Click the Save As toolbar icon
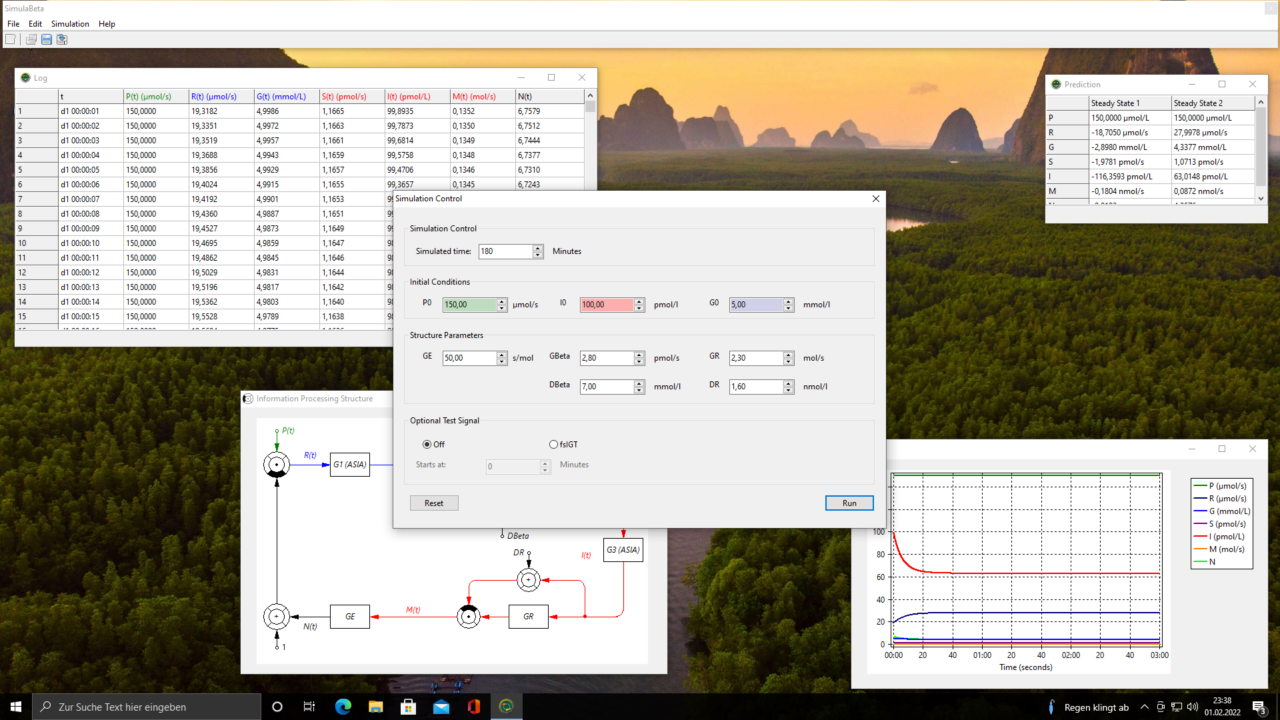This screenshot has height=720, width=1280. coord(62,40)
